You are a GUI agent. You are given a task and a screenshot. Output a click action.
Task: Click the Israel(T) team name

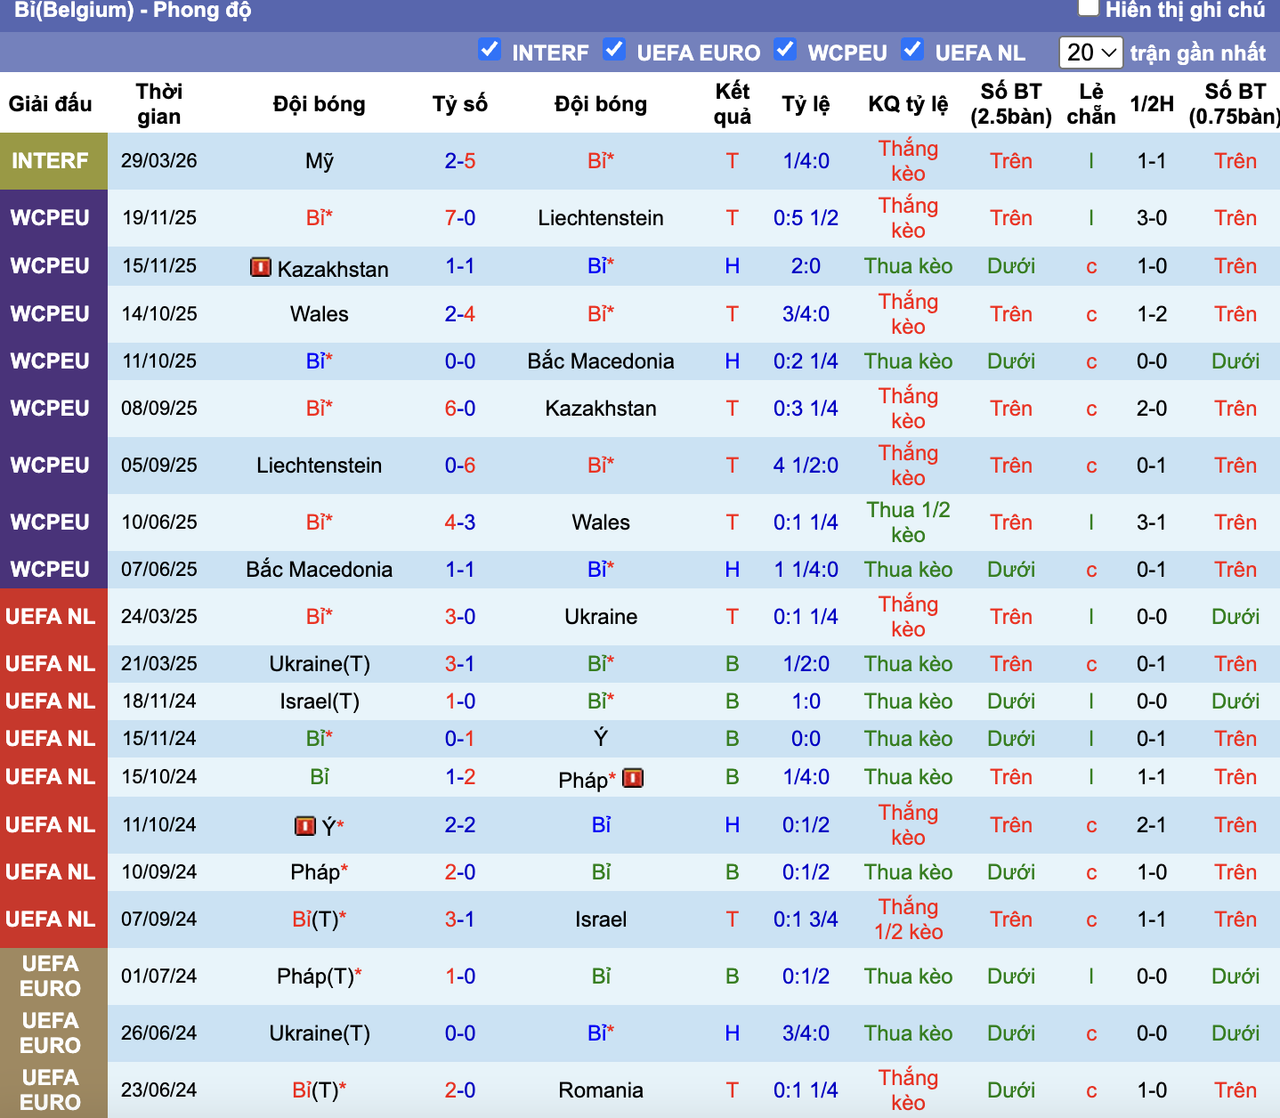click(x=319, y=701)
